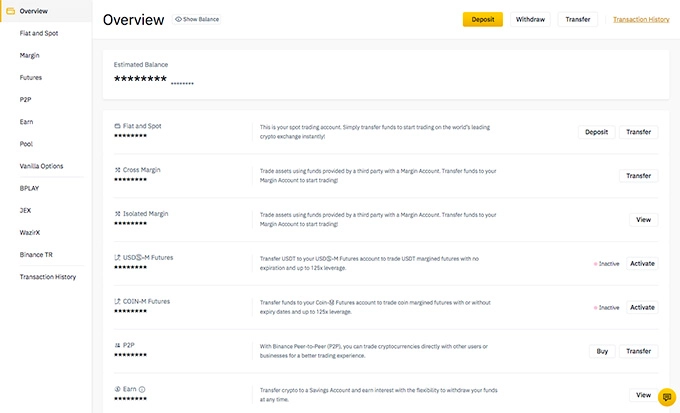The height and width of the screenshot is (413, 680).
Task: Open Margin section in the sidebar
Action: (30, 55)
